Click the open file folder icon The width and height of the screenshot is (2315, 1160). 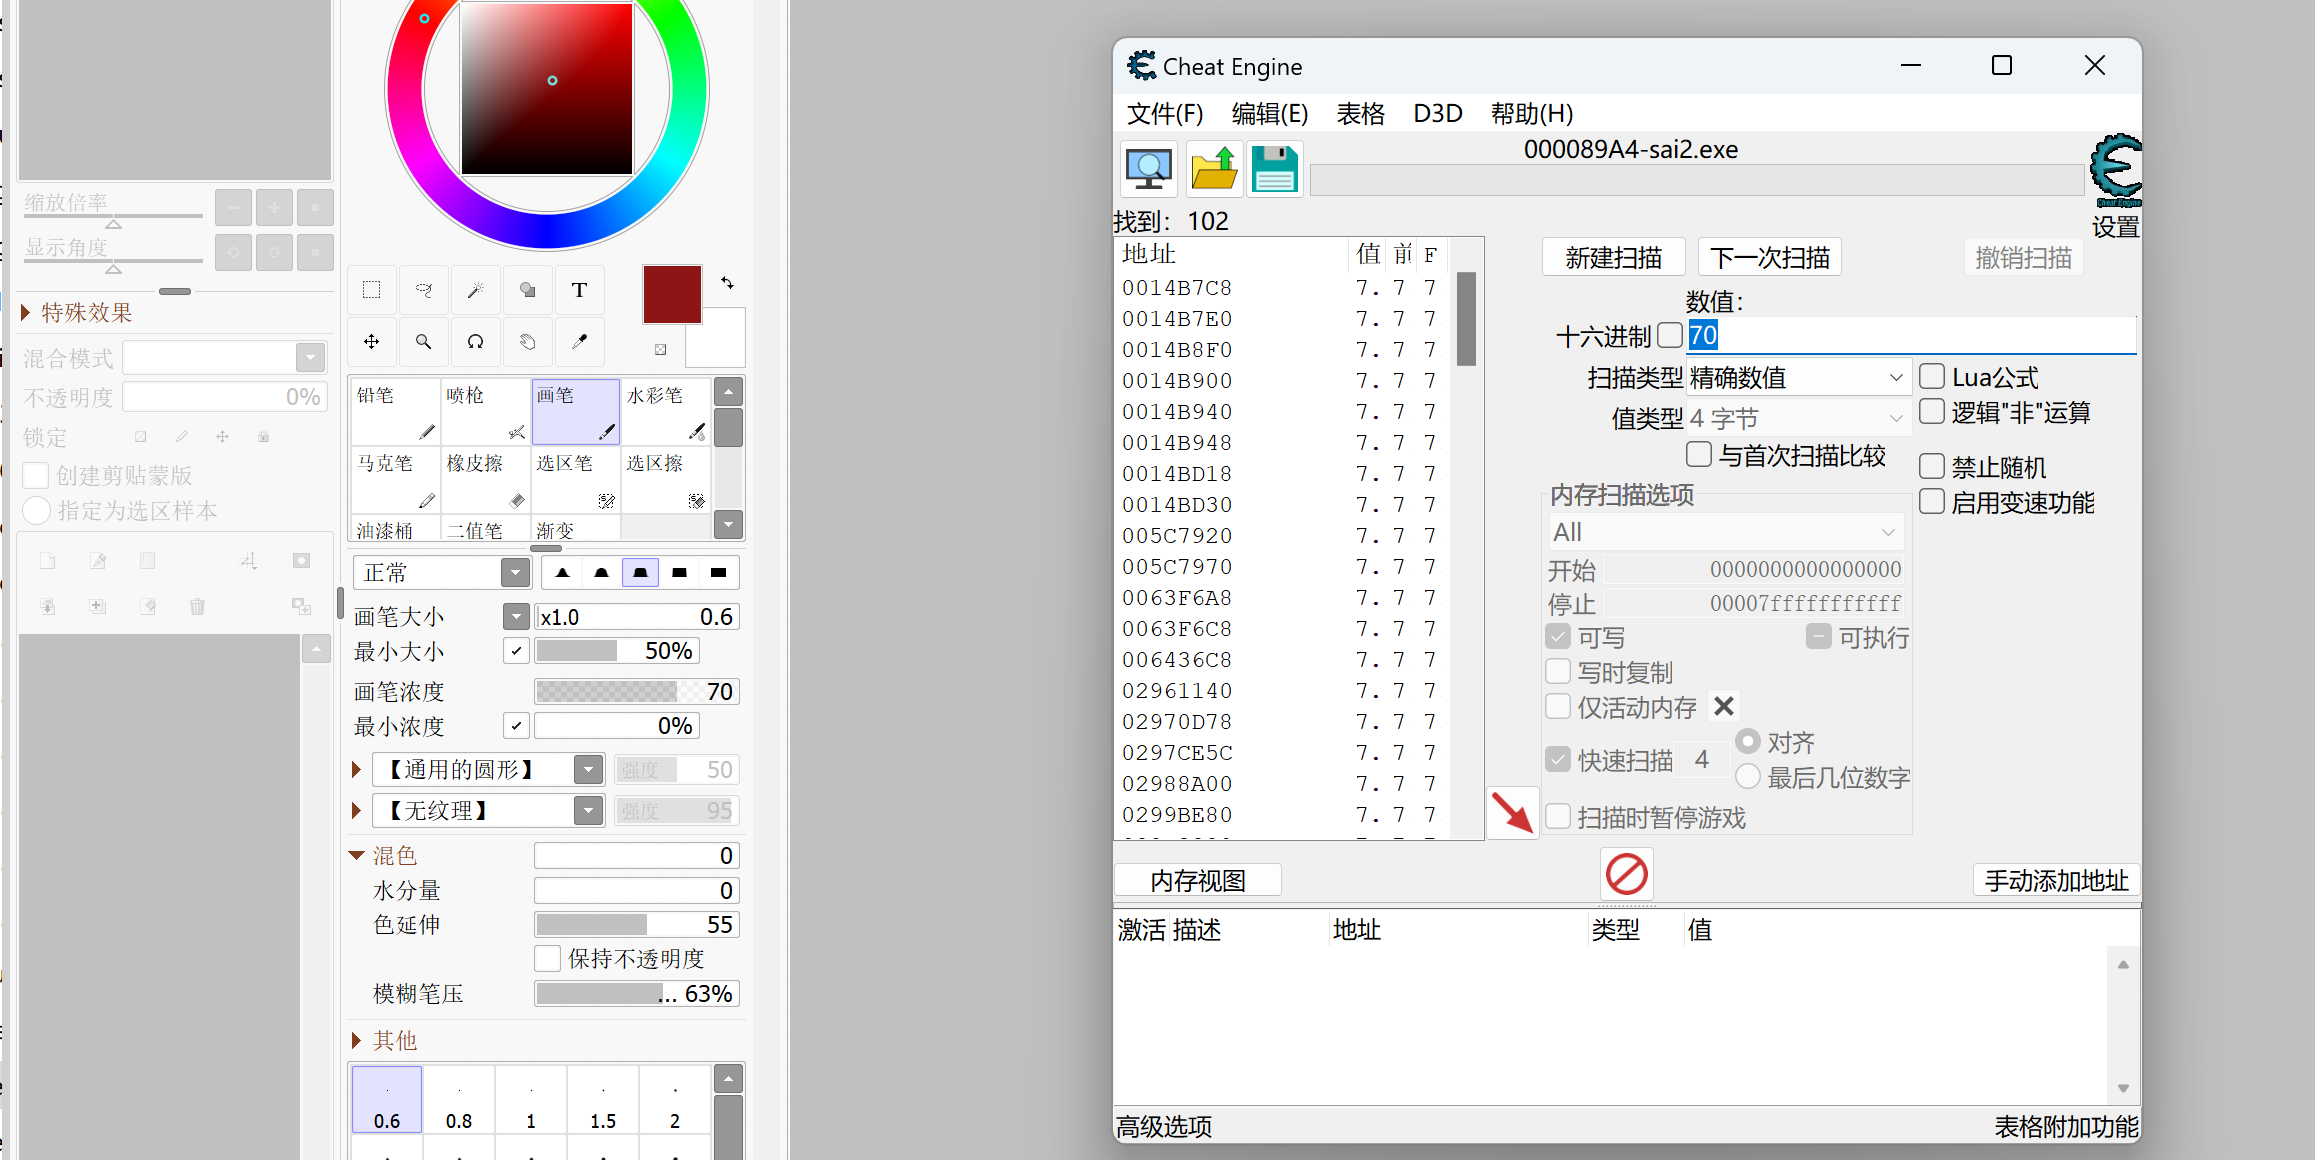(1214, 170)
